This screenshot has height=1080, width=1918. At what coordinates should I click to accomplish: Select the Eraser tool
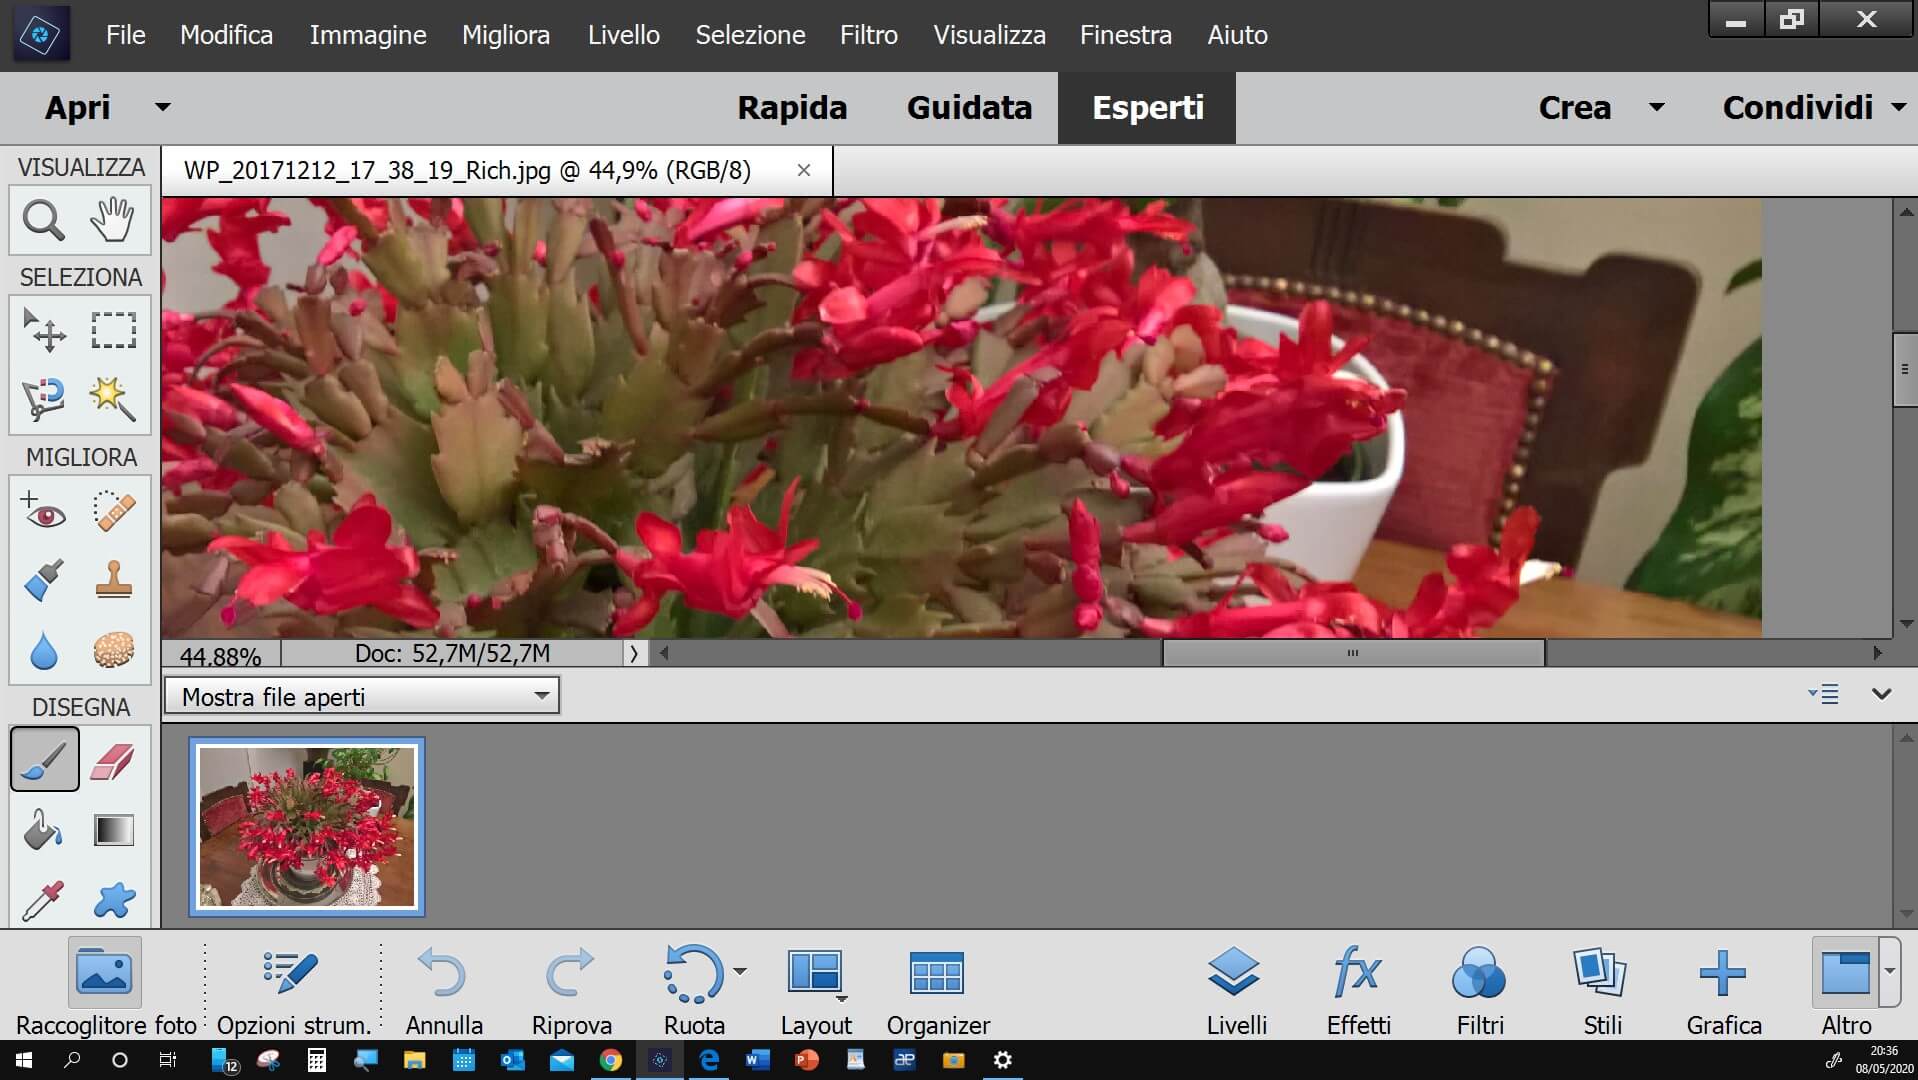(x=112, y=761)
